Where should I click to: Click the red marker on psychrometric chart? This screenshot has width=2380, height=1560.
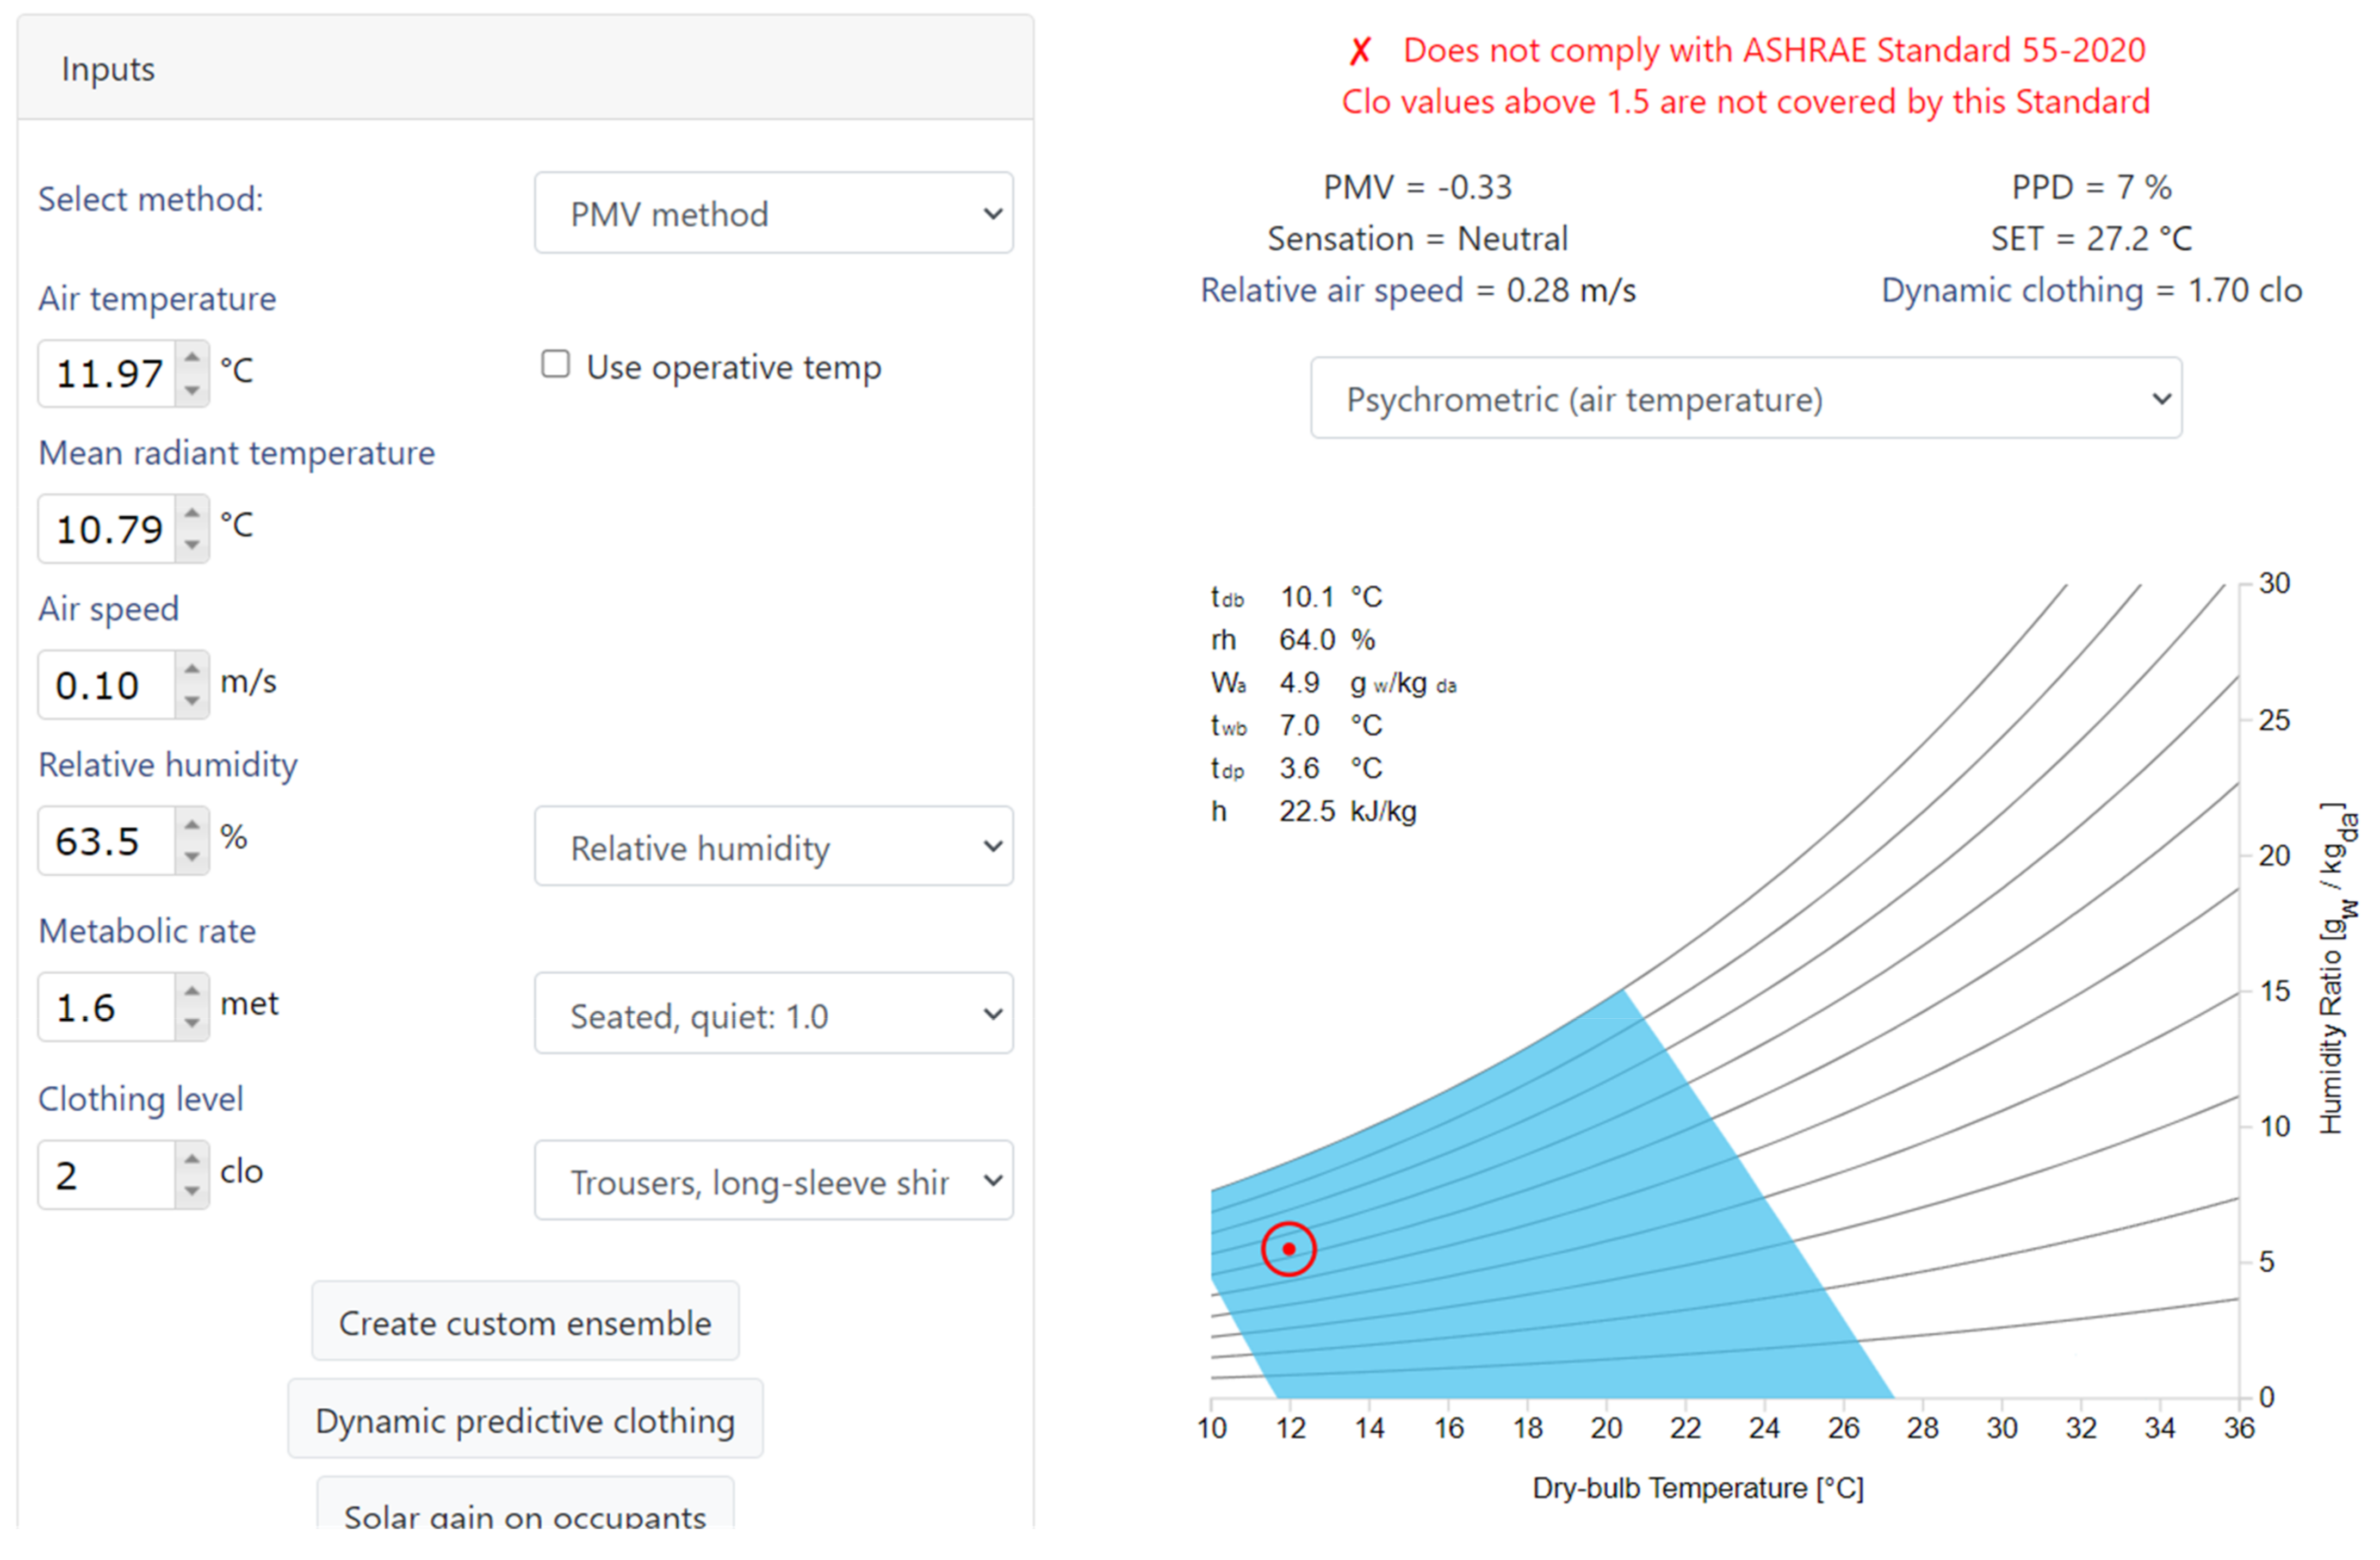coord(1289,1249)
